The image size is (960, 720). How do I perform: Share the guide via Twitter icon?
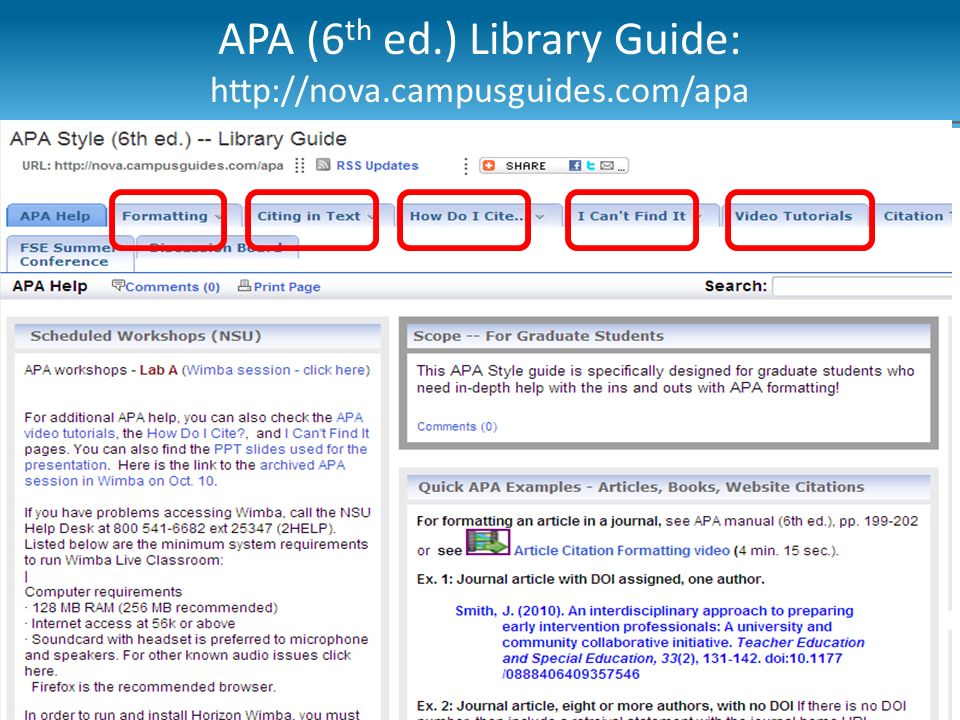pyautogui.click(x=590, y=165)
